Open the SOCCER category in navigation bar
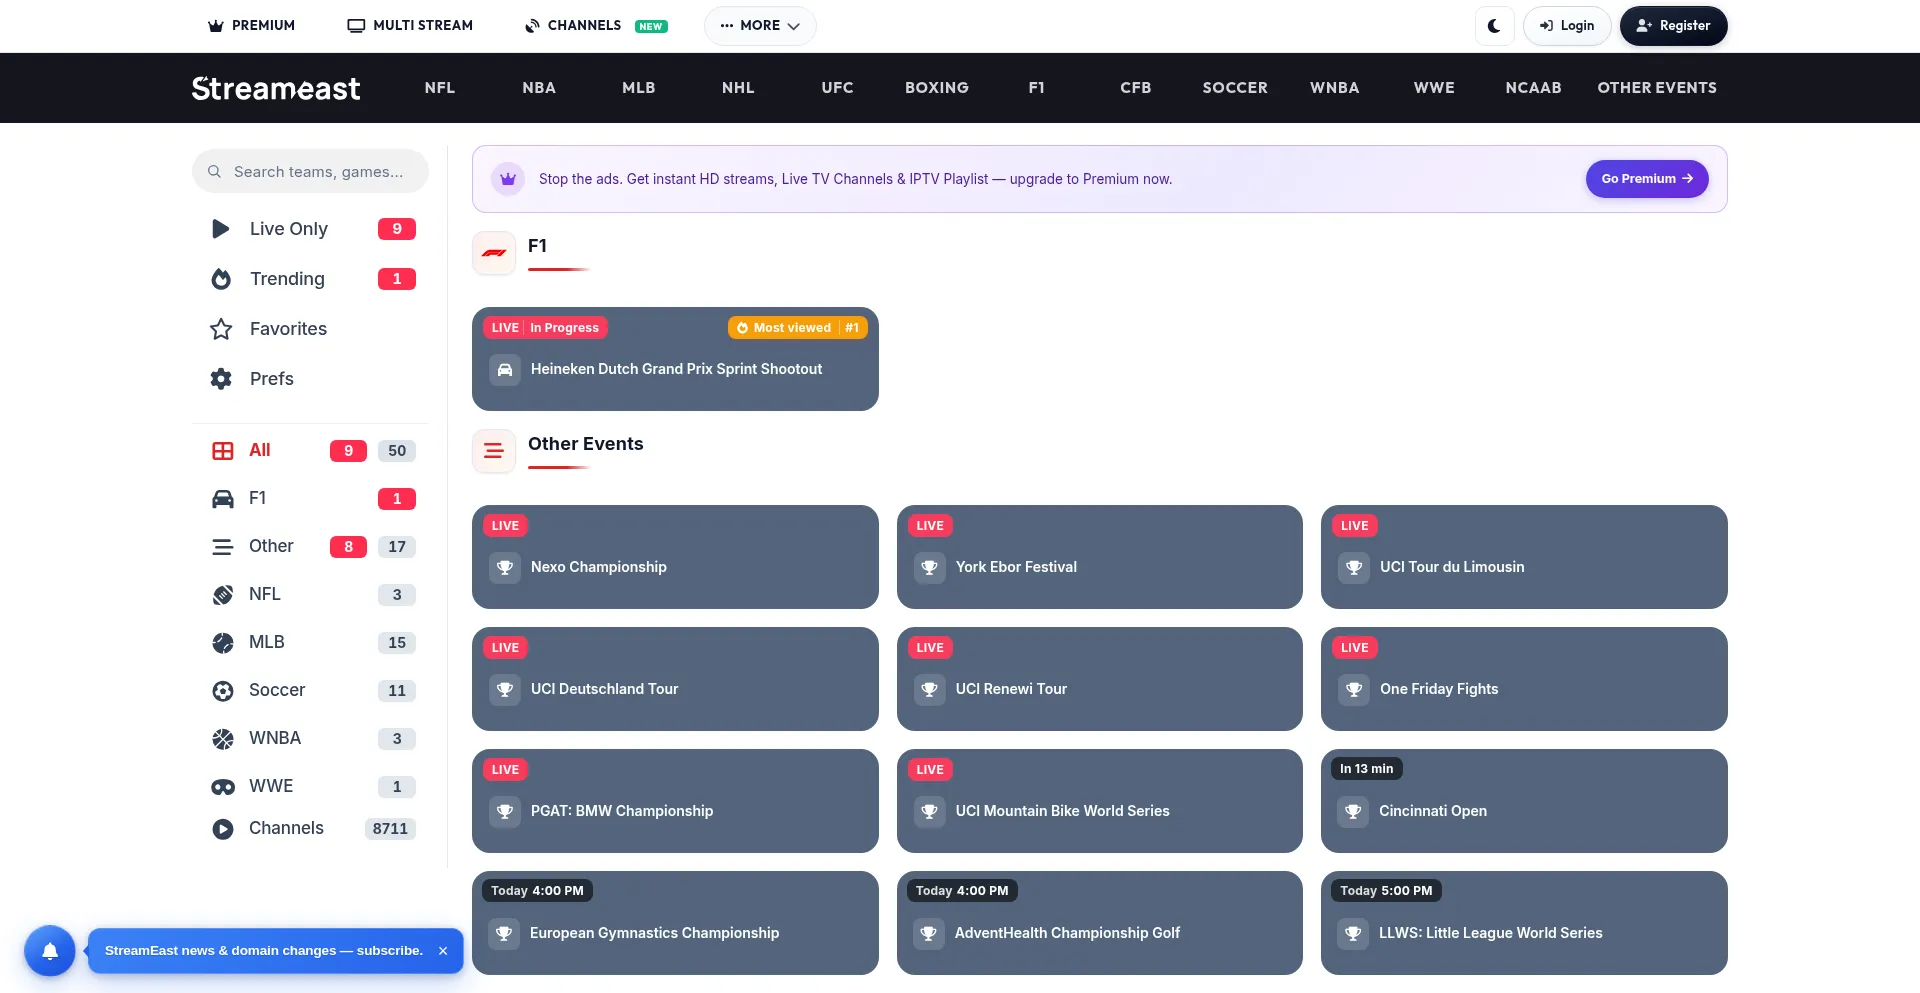 pos(1235,88)
